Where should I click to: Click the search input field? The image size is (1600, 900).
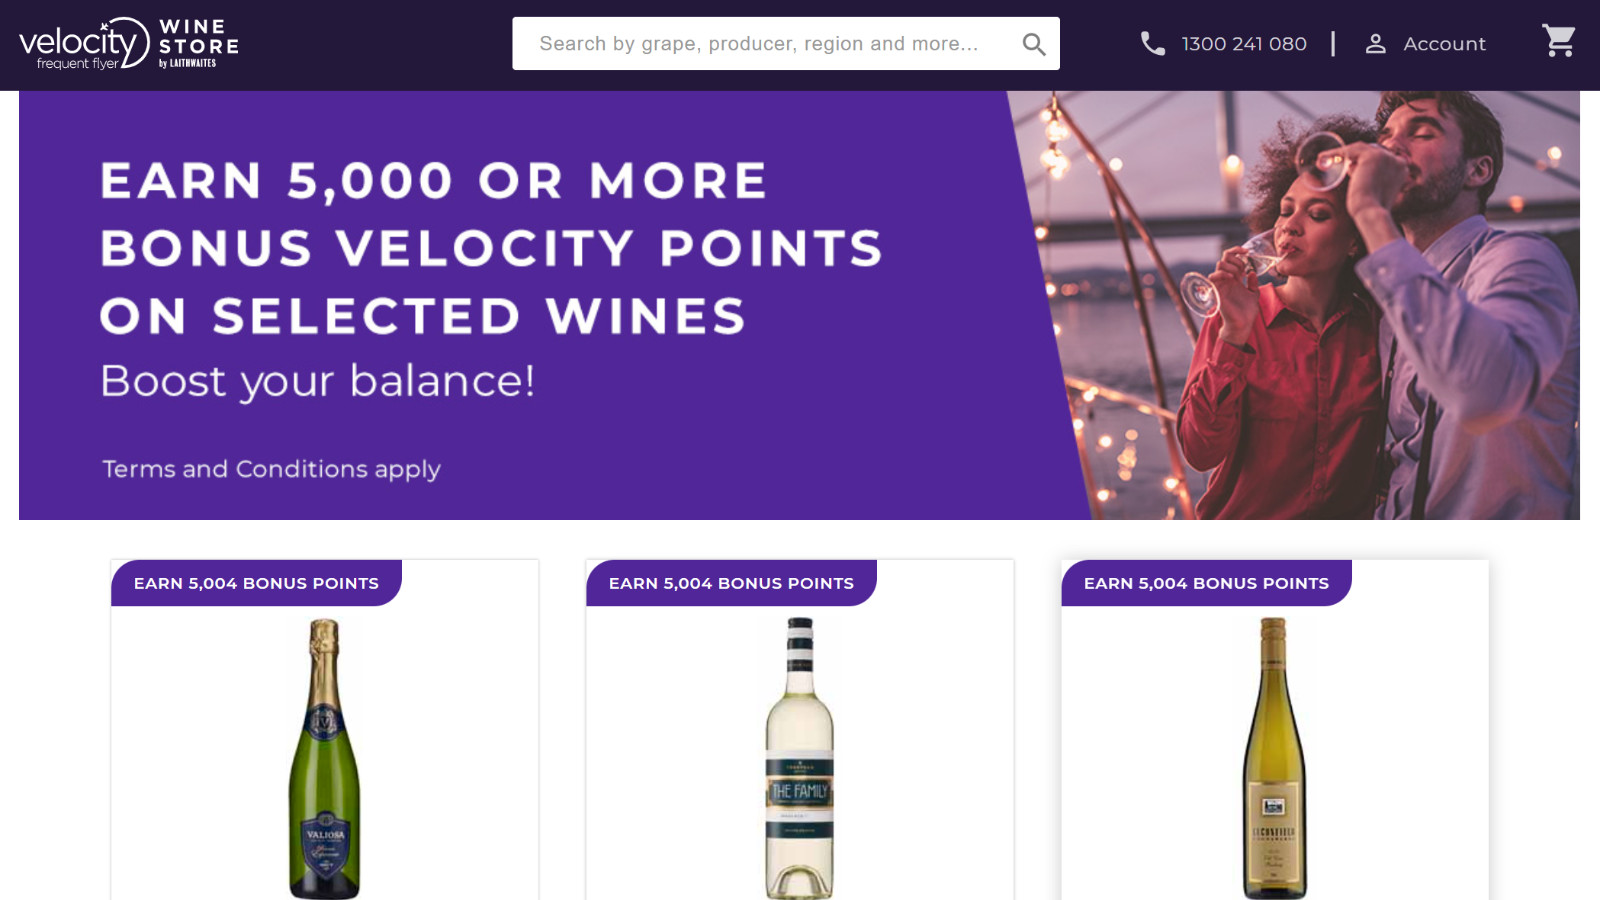click(x=760, y=43)
